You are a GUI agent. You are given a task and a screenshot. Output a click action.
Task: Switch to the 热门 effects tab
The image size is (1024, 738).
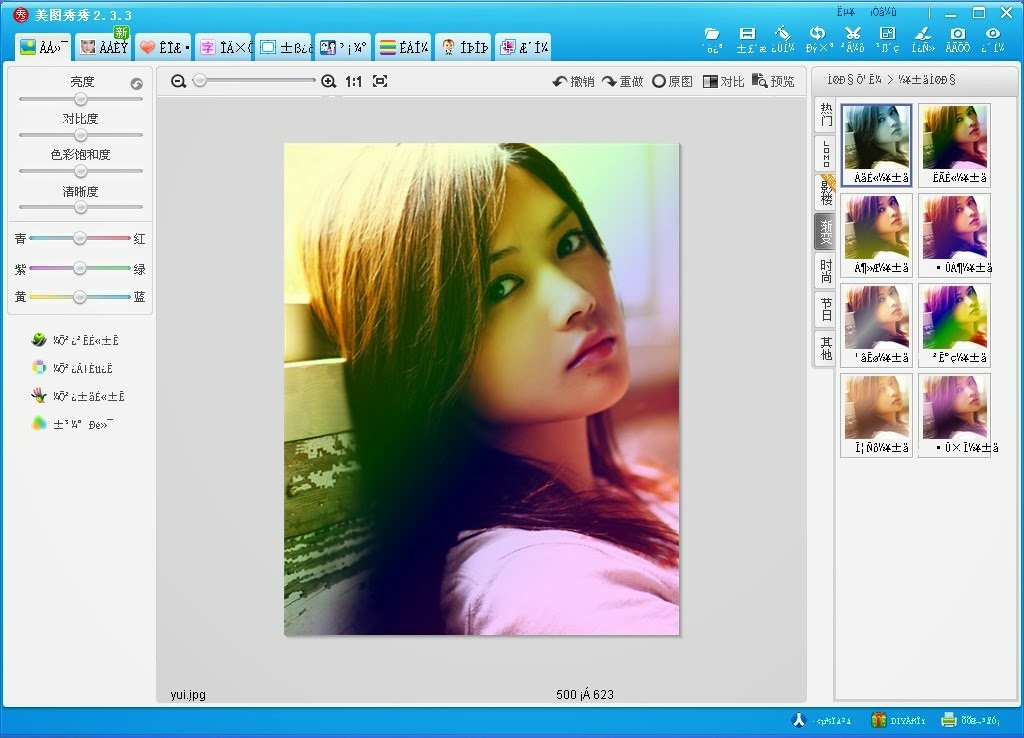[826, 114]
